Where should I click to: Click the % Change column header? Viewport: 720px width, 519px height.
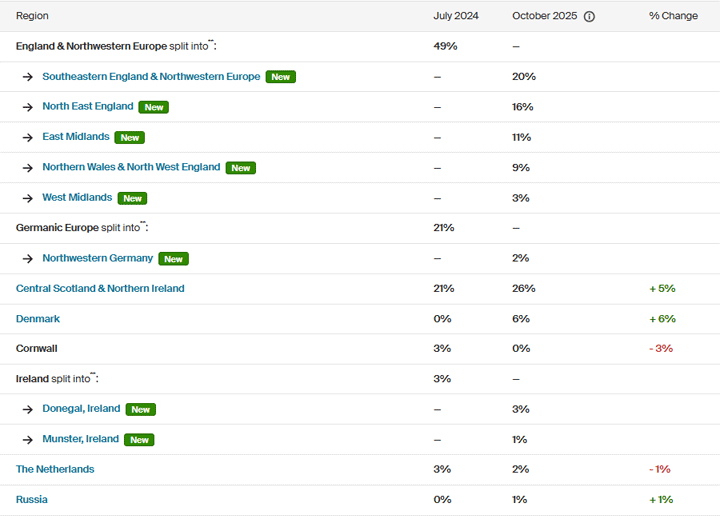tap(673, 16)
